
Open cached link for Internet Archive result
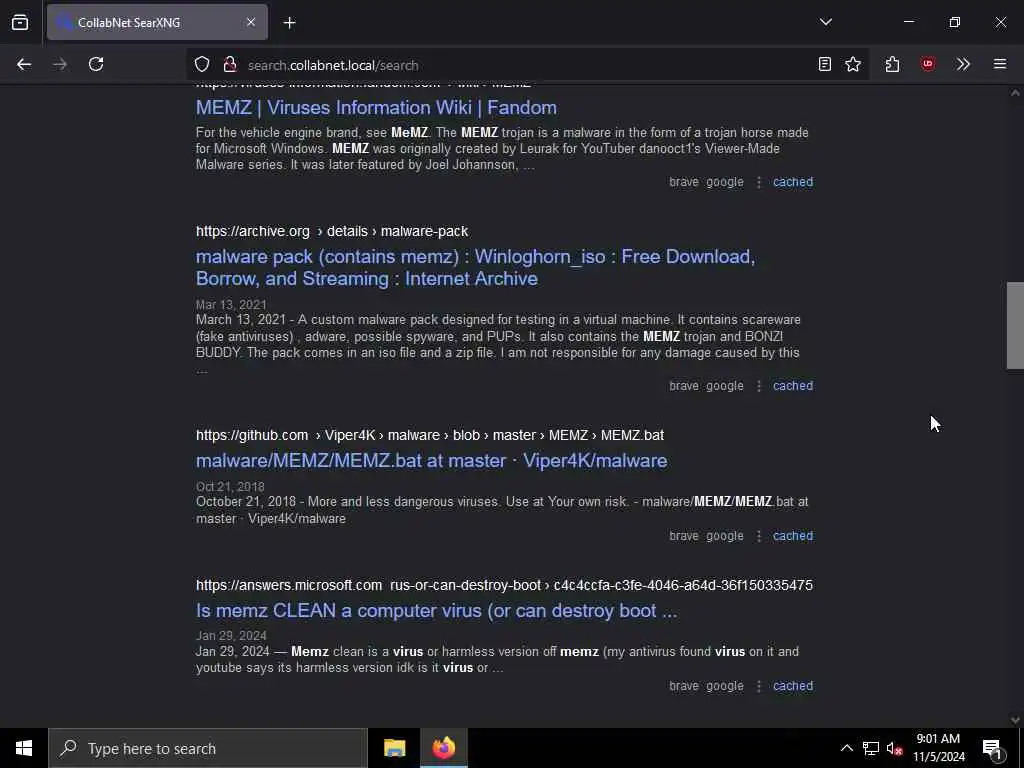click(793, 386)
